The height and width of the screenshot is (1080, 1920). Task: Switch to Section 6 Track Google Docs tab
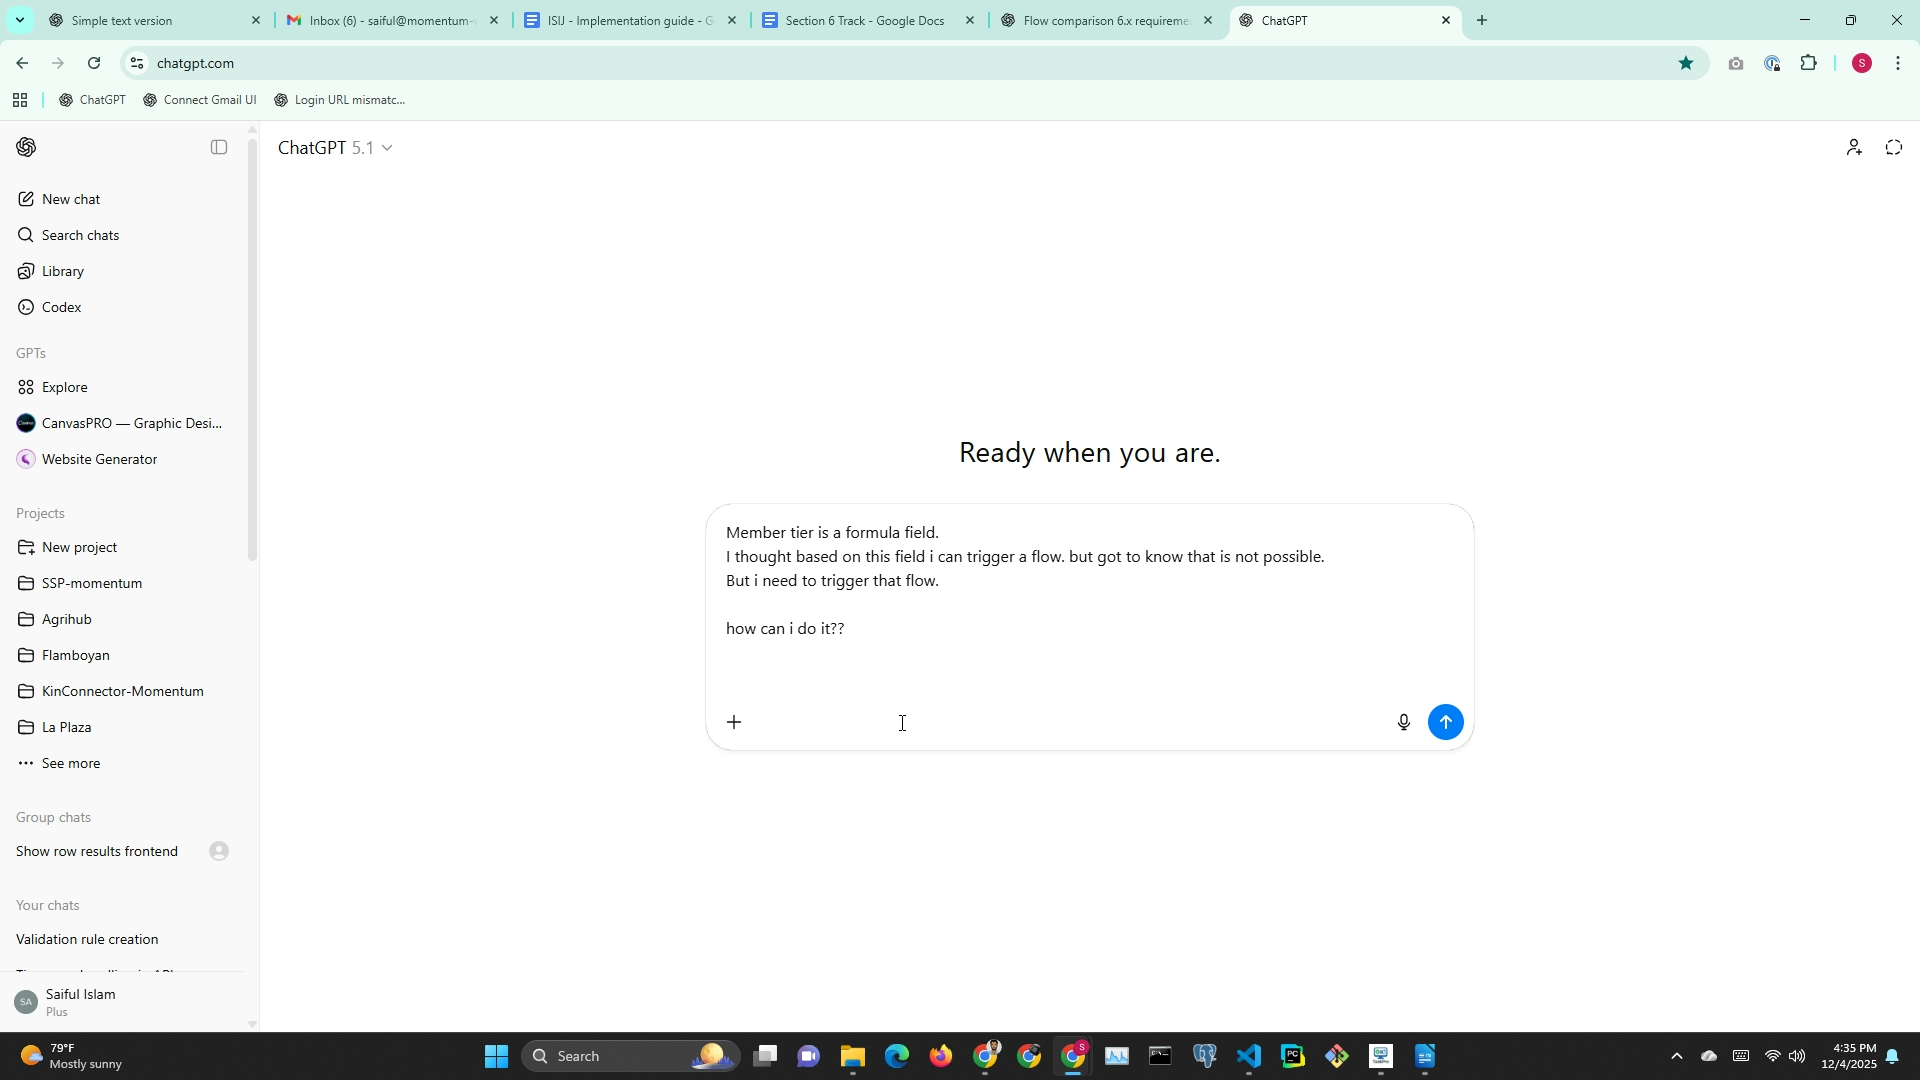(x=864, y=20)
